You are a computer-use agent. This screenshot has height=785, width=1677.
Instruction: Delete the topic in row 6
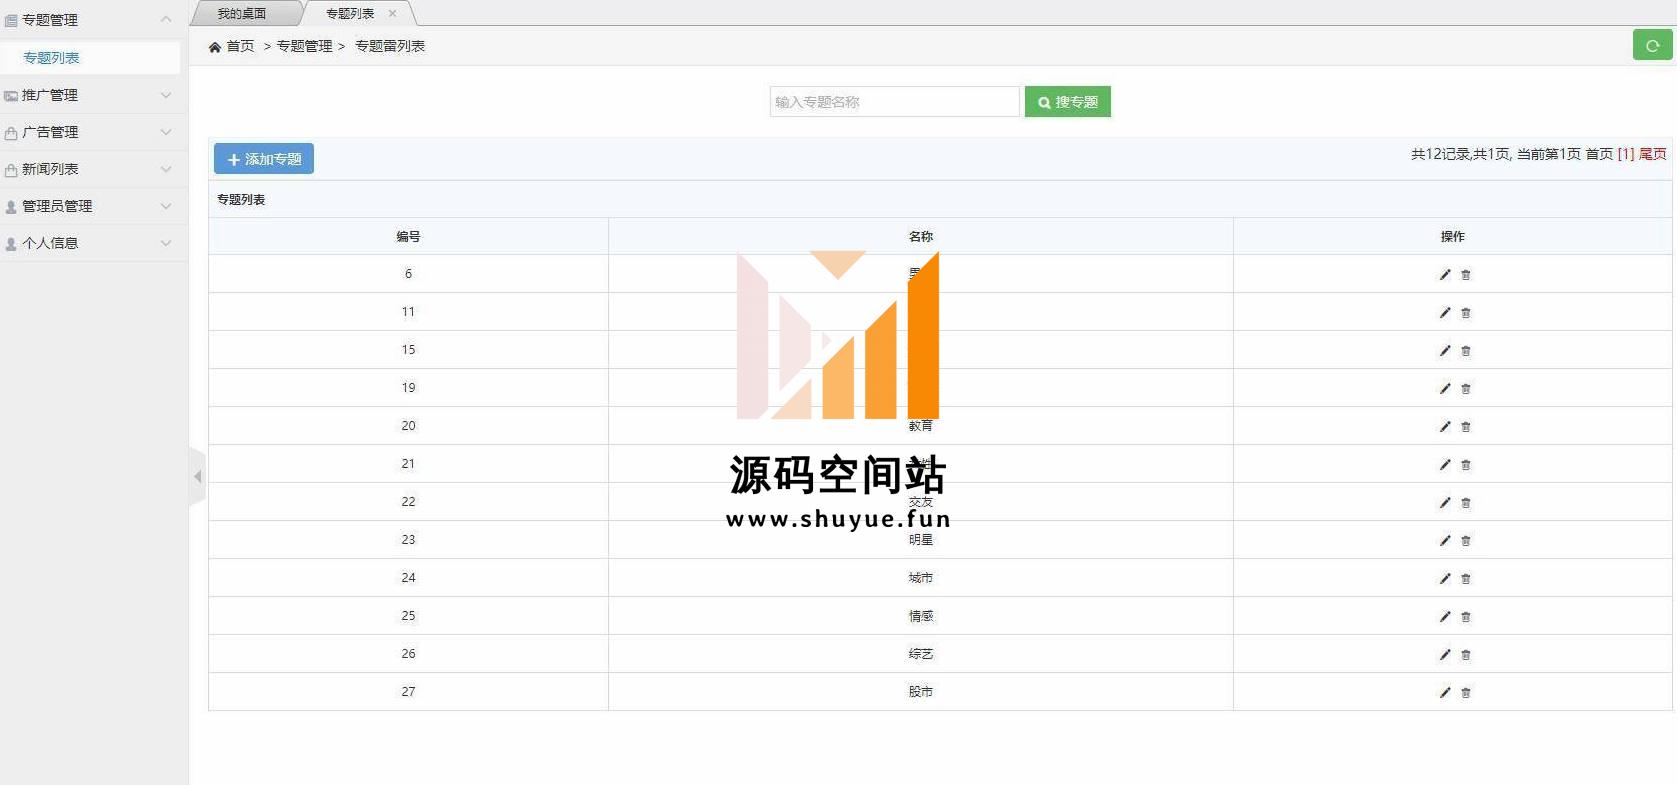point(1466,274)
